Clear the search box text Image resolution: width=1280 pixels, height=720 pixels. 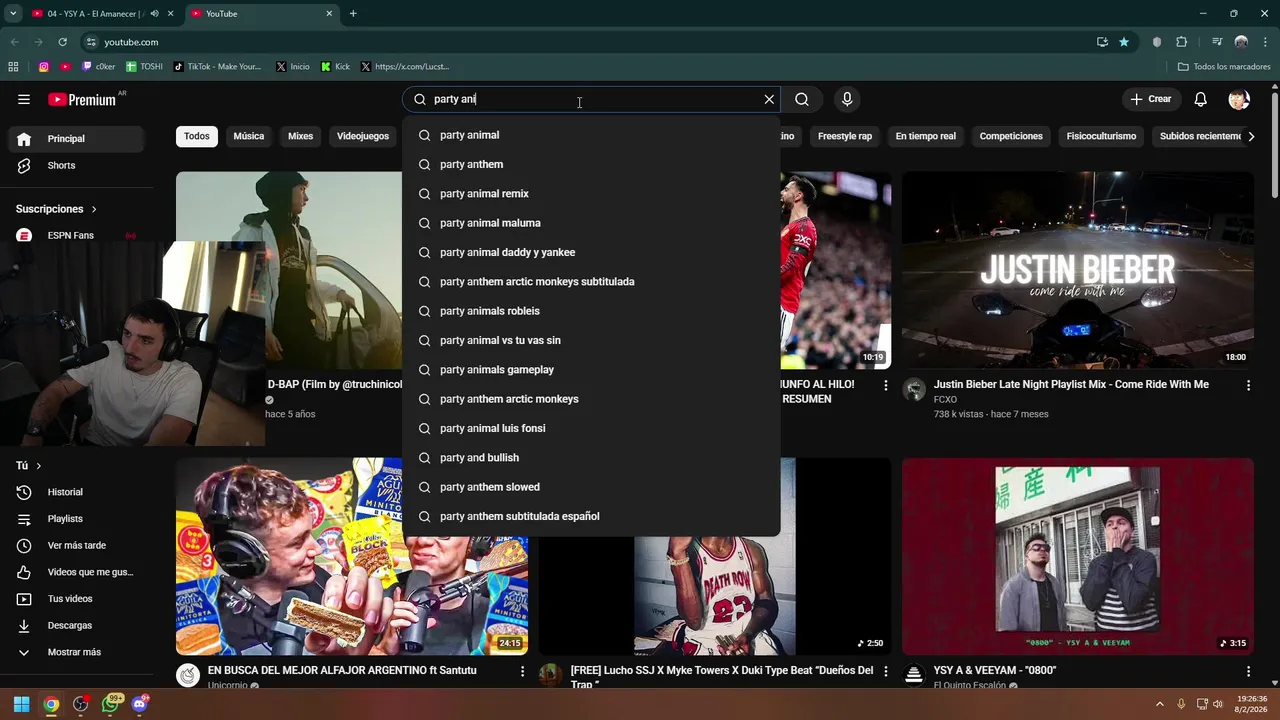click(769, 99)
